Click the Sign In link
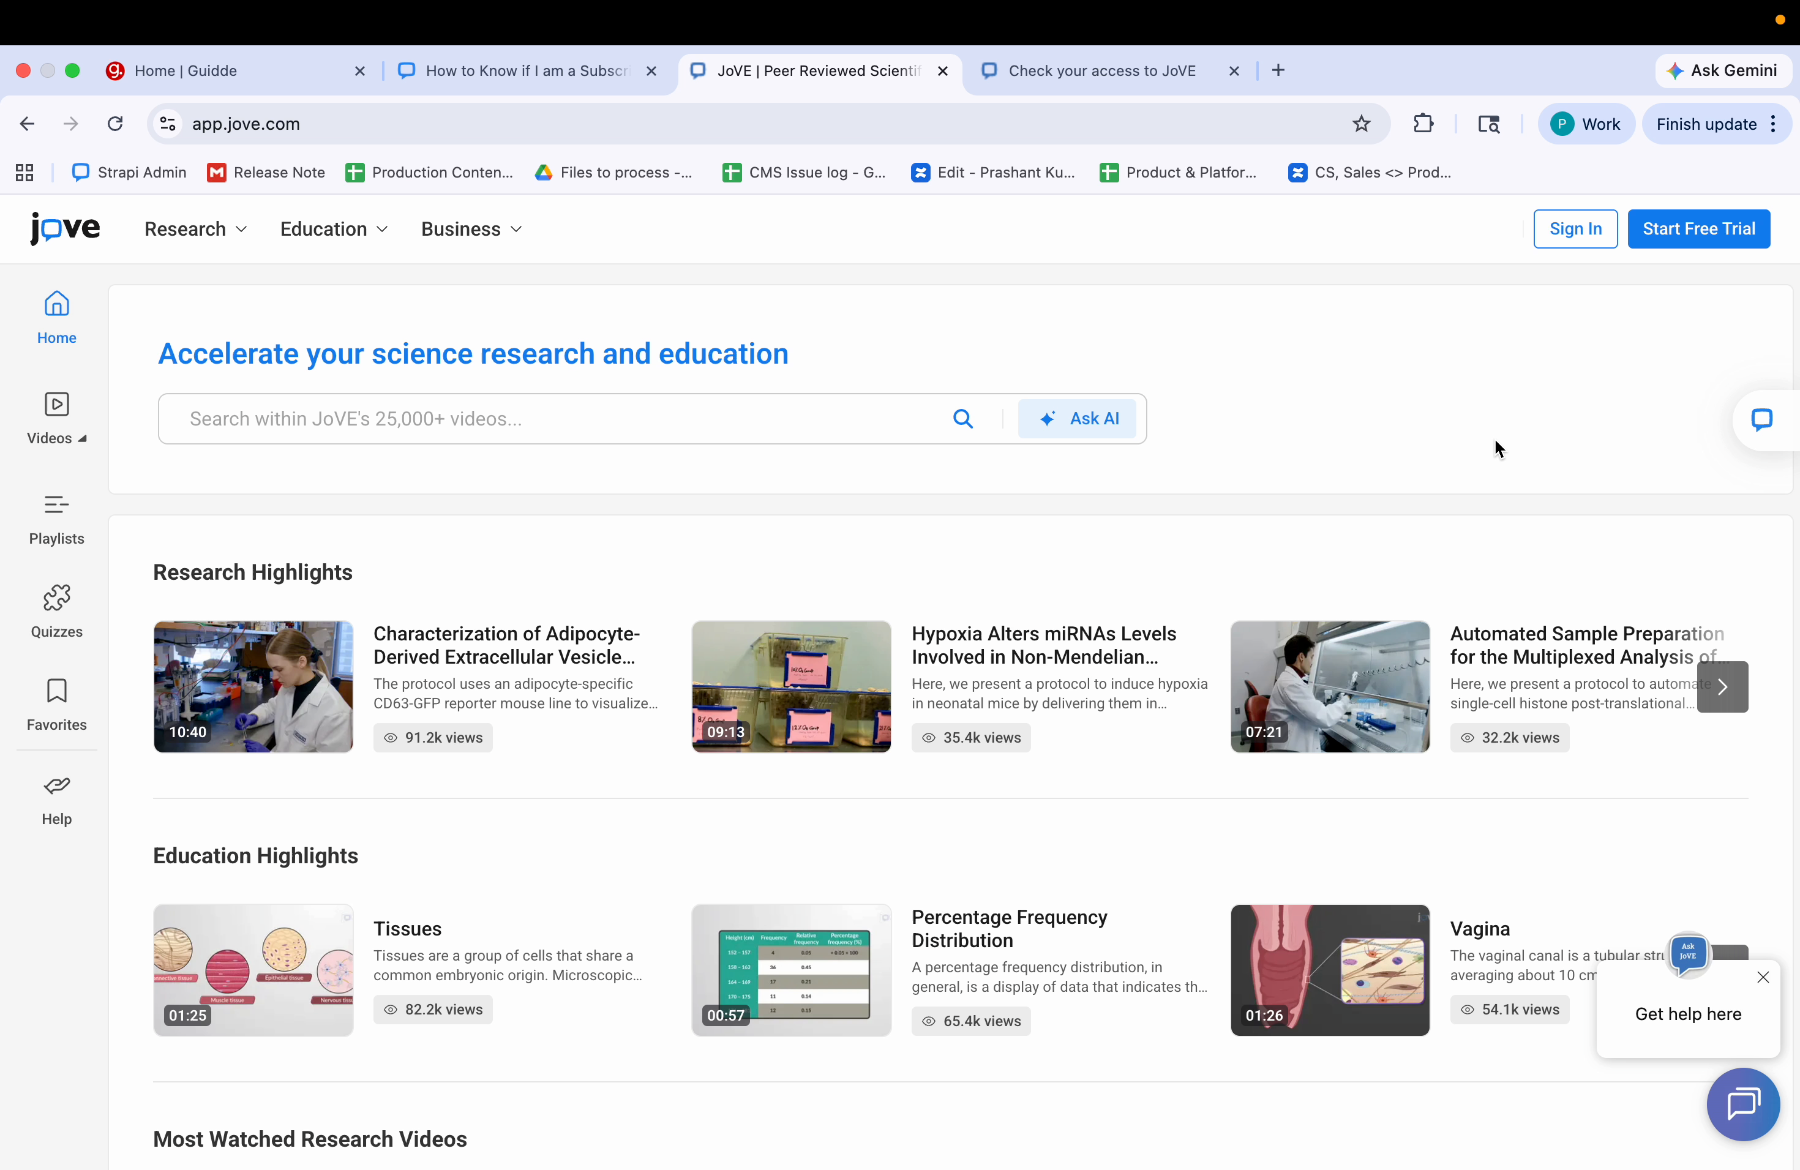Viewport: 1800px width, 1170px height. click(1574, 228)
